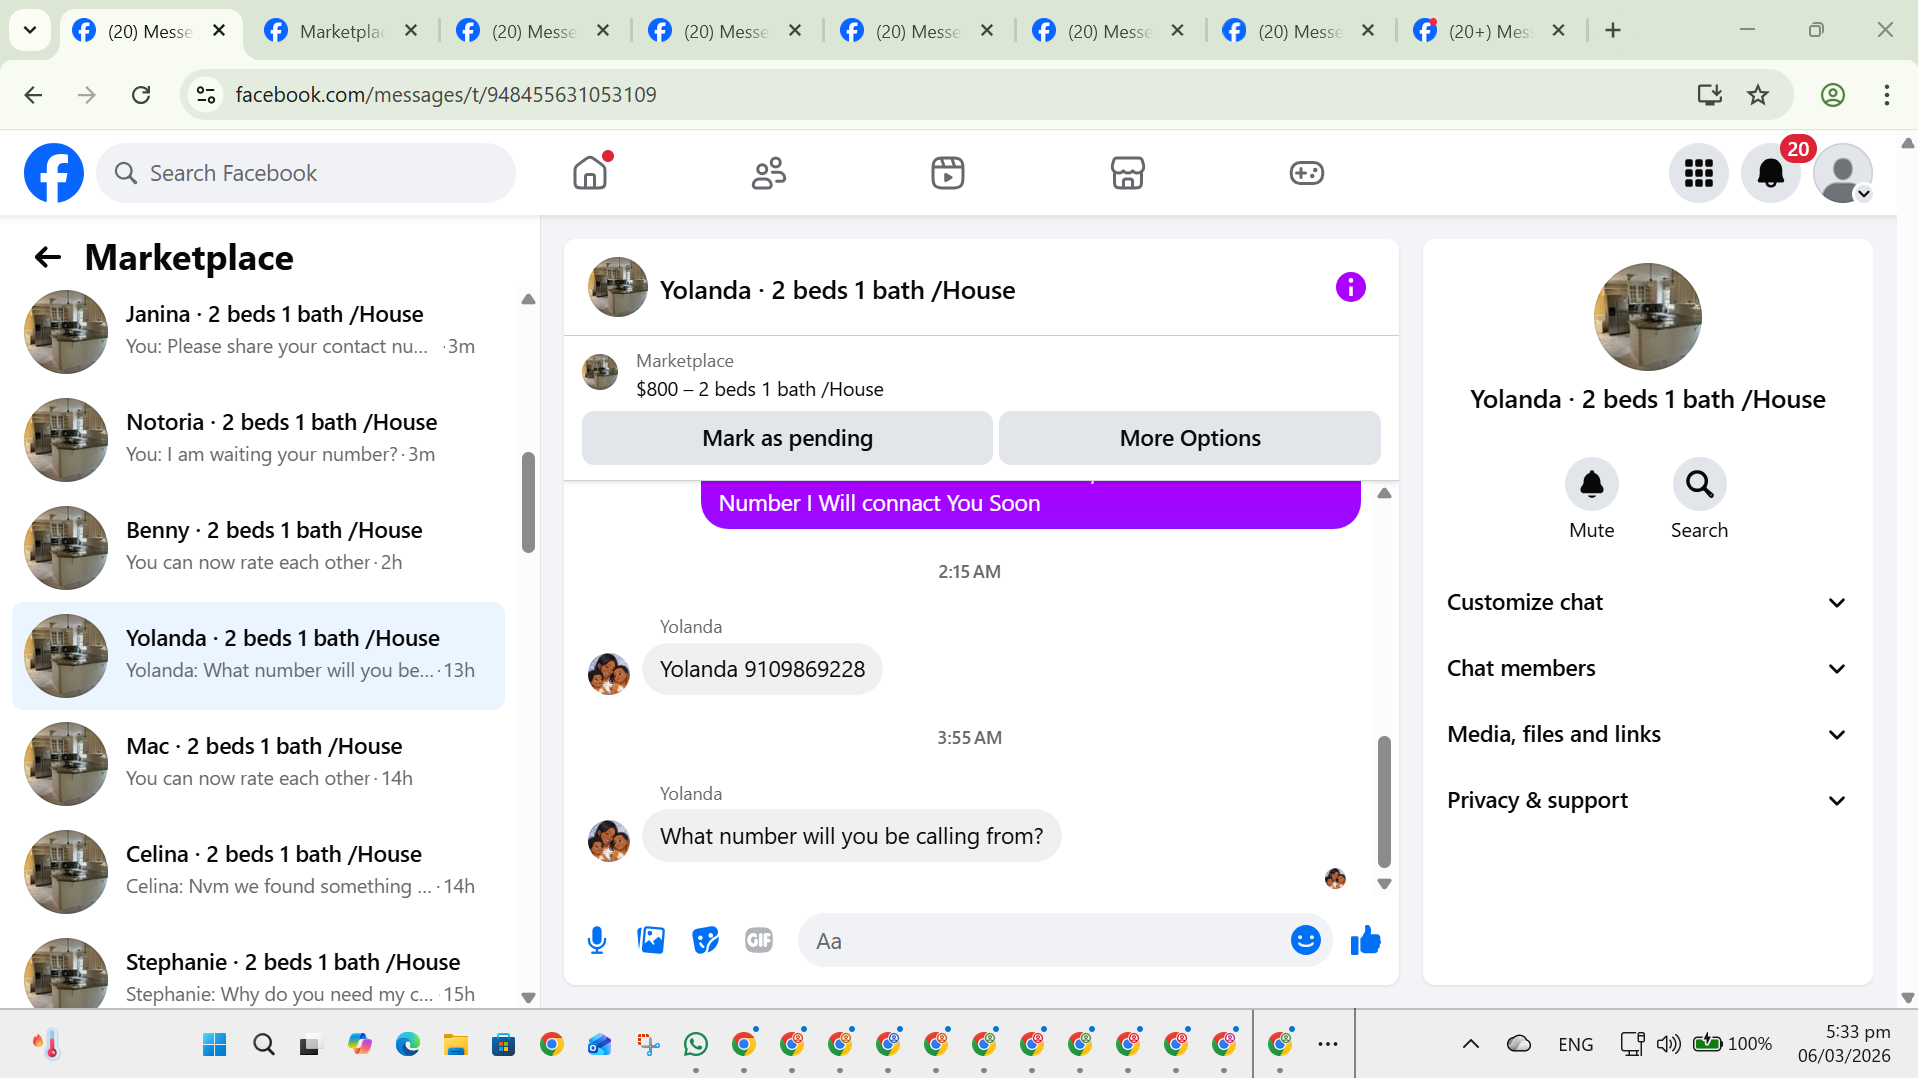Record a voice clip with microphone icon
Screen dimensions: 1918x1078
[x=597, y=940]
